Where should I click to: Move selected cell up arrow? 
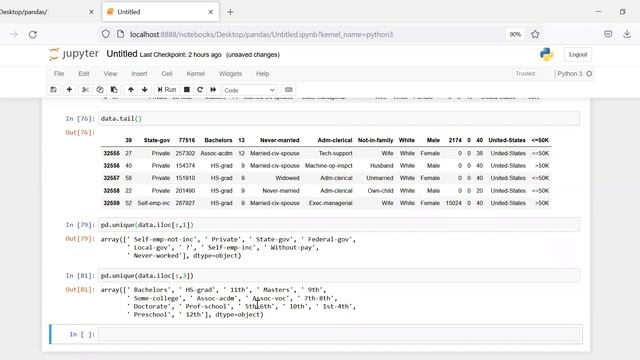[131, 90]
